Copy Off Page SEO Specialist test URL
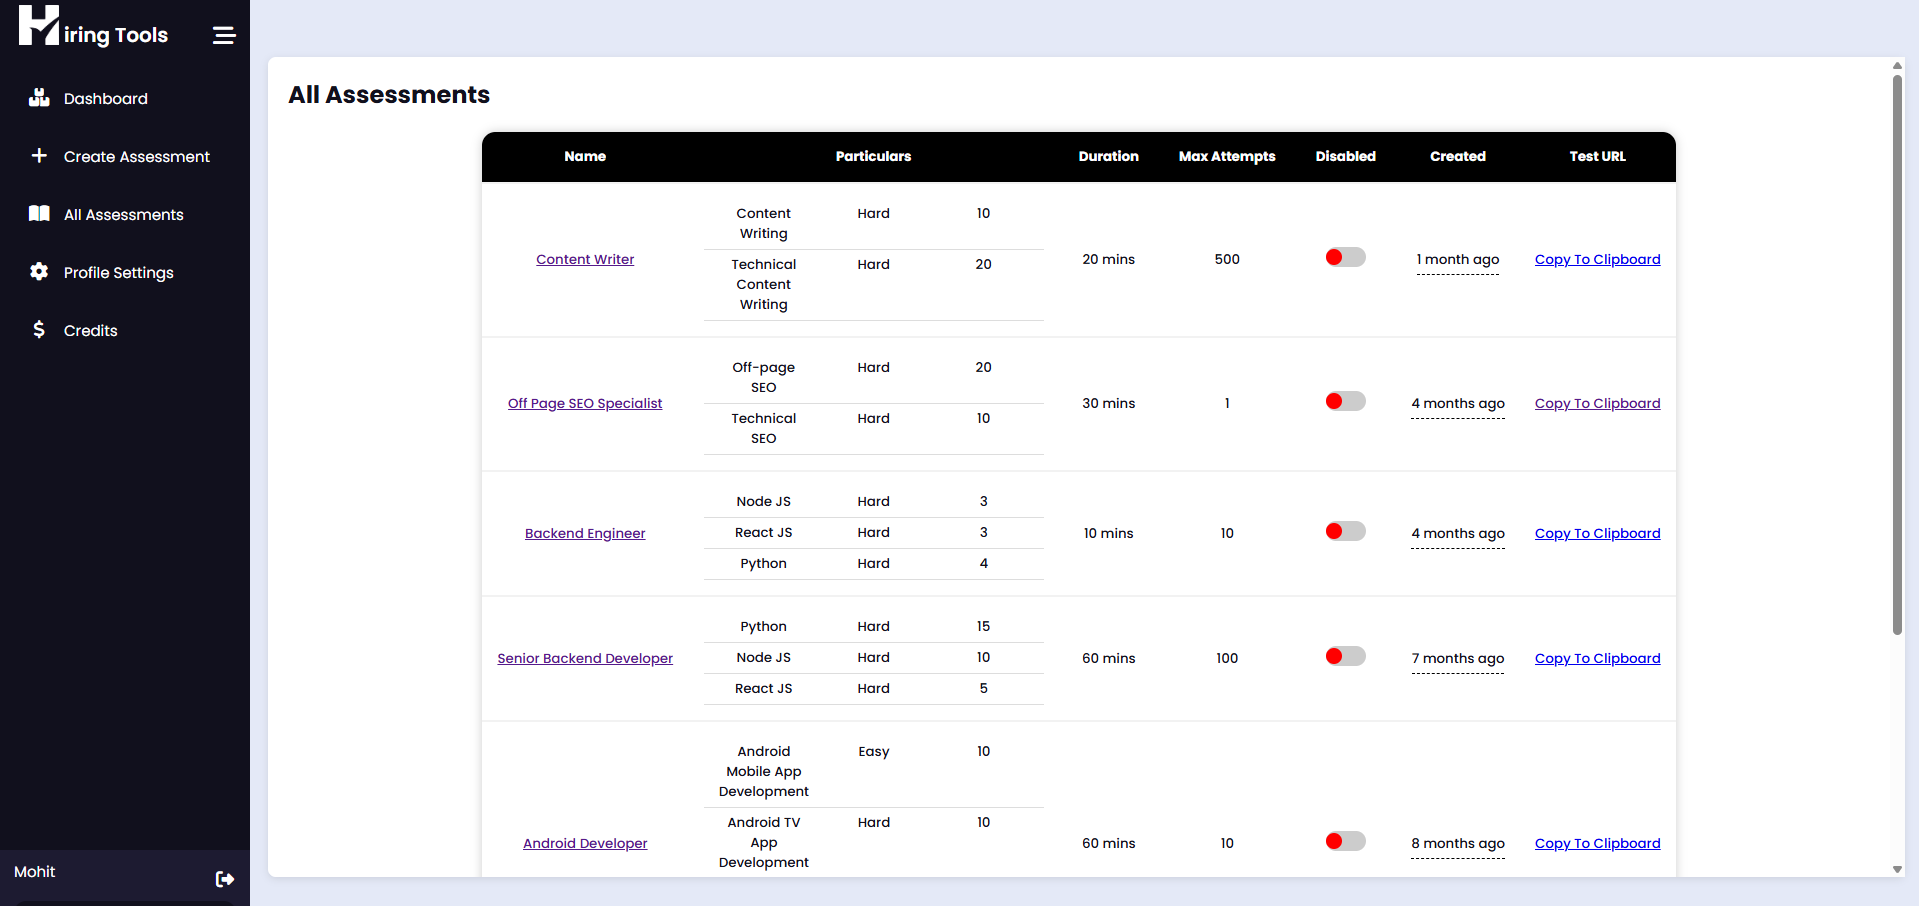Screen dimensions: 1919x906 pyautogui.click(x=1597, y=403)
